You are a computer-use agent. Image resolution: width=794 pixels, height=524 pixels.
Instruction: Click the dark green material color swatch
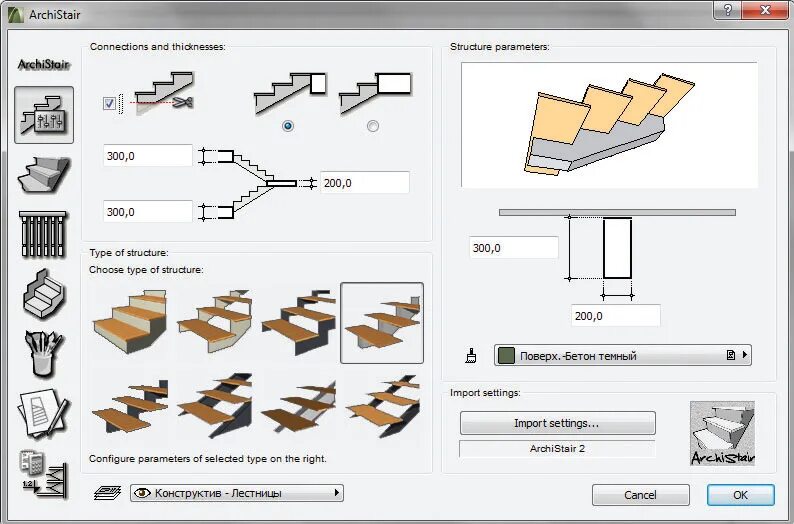coord(506,355)
